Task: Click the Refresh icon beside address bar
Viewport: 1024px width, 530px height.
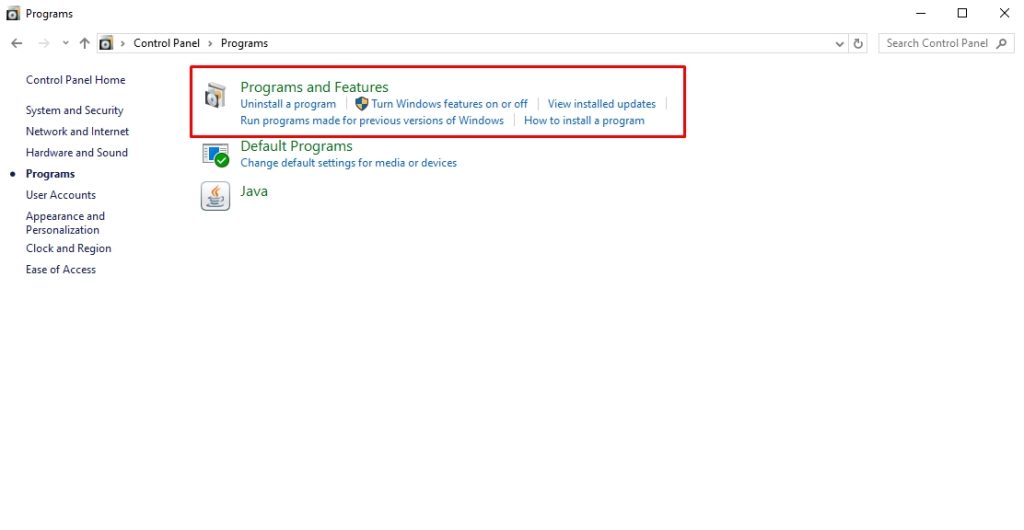Action: pyautogui.click(x=858, y=44)
